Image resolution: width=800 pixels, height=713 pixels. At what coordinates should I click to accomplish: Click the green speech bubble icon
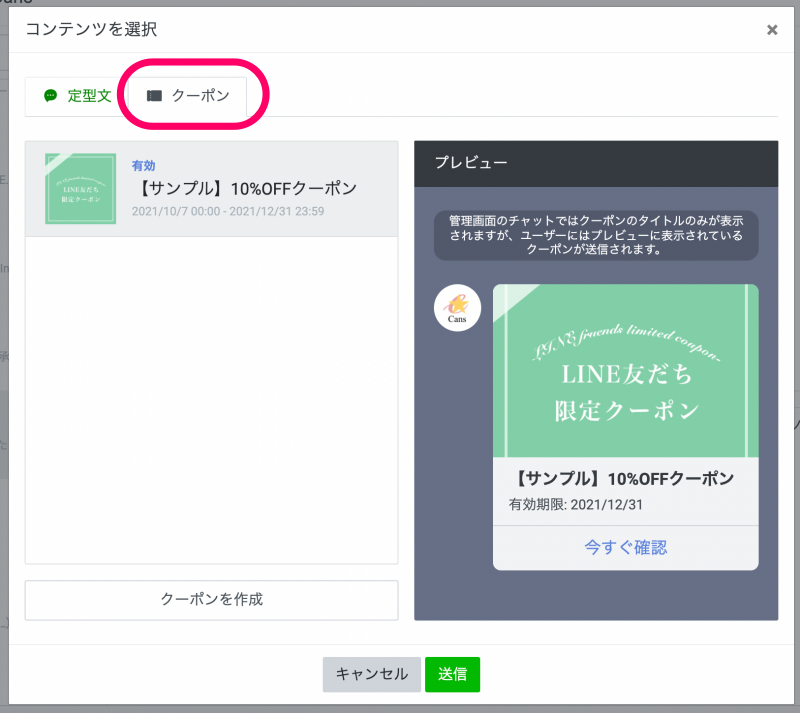tap(51, 96)
